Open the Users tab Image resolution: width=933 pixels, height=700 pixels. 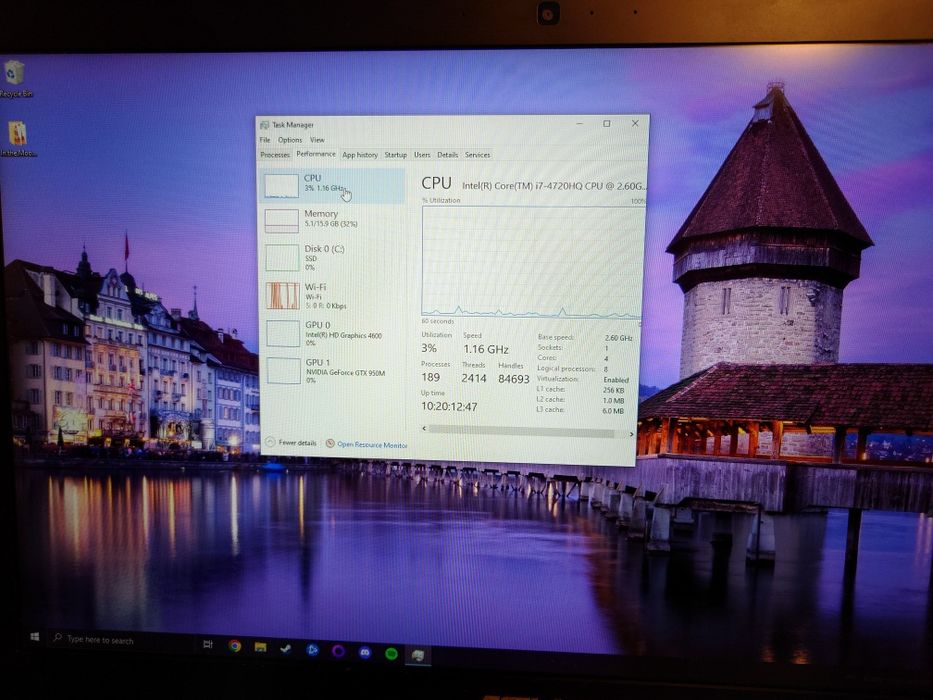(422, 155)
